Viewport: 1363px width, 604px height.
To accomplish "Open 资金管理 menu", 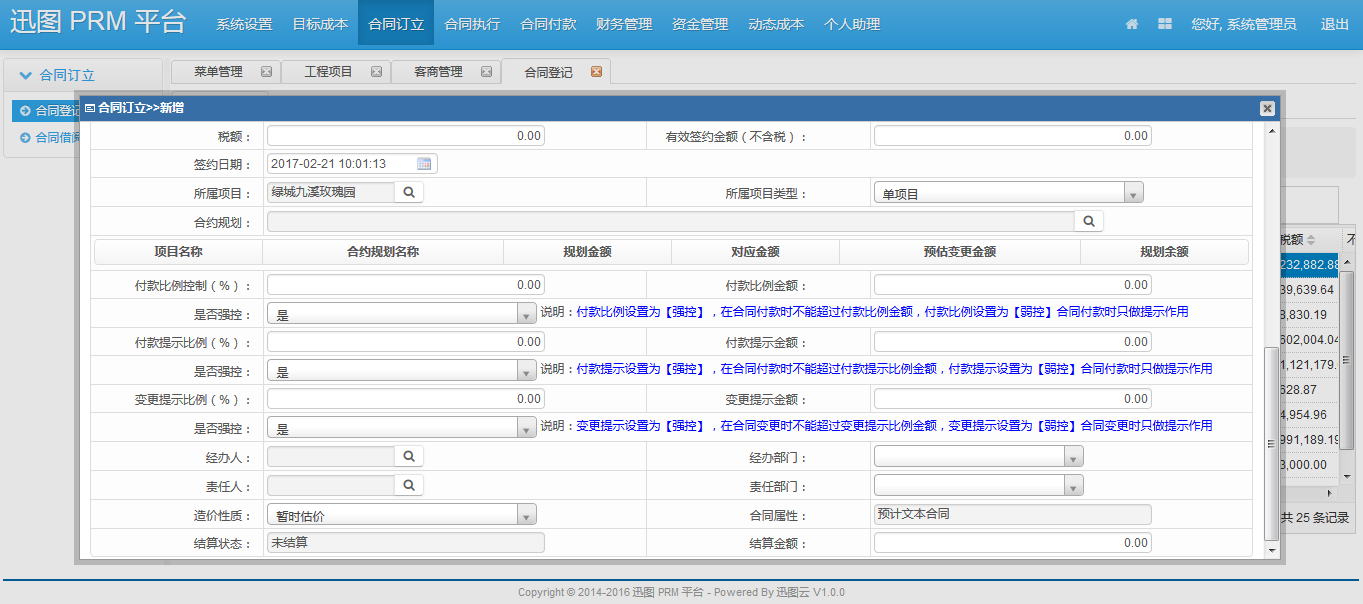I will point(700,24).
